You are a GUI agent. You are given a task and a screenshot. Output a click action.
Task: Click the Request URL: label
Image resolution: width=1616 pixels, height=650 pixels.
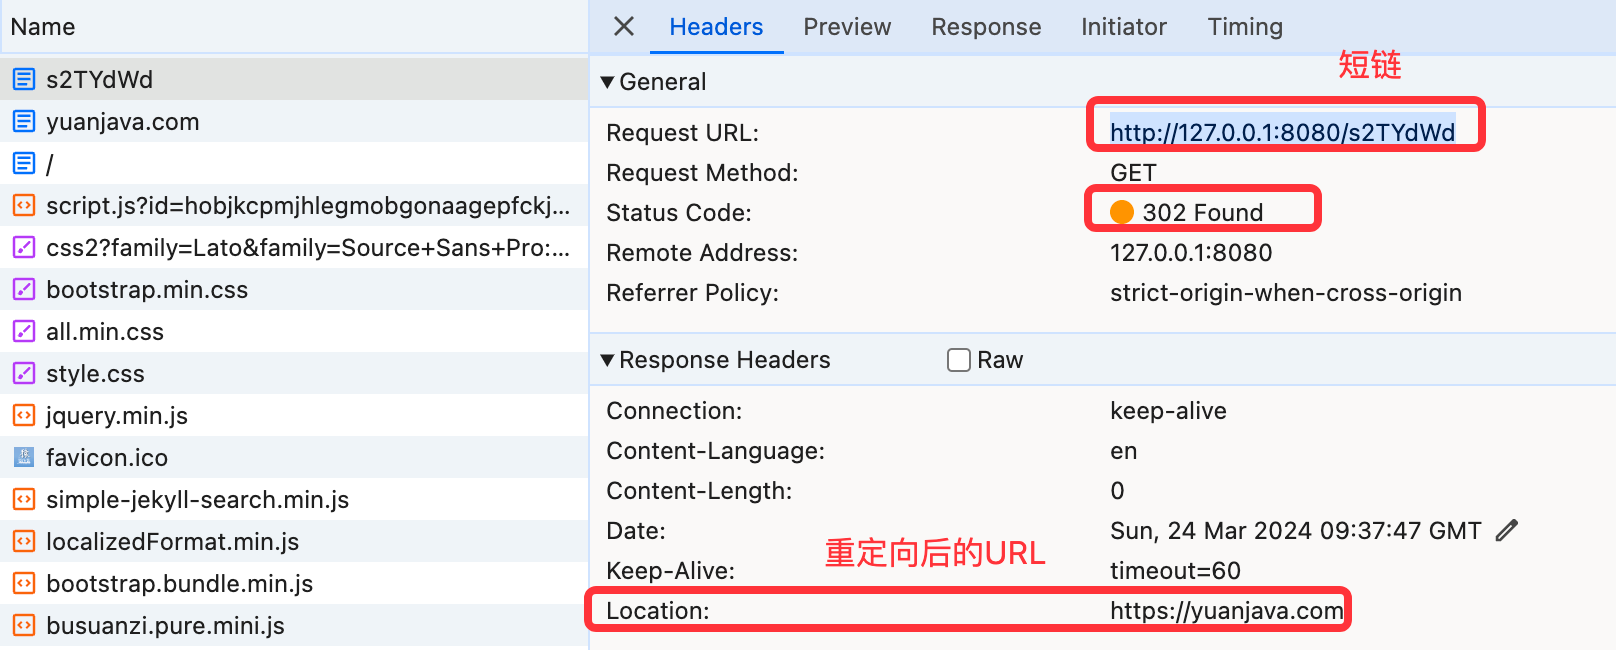683,133
